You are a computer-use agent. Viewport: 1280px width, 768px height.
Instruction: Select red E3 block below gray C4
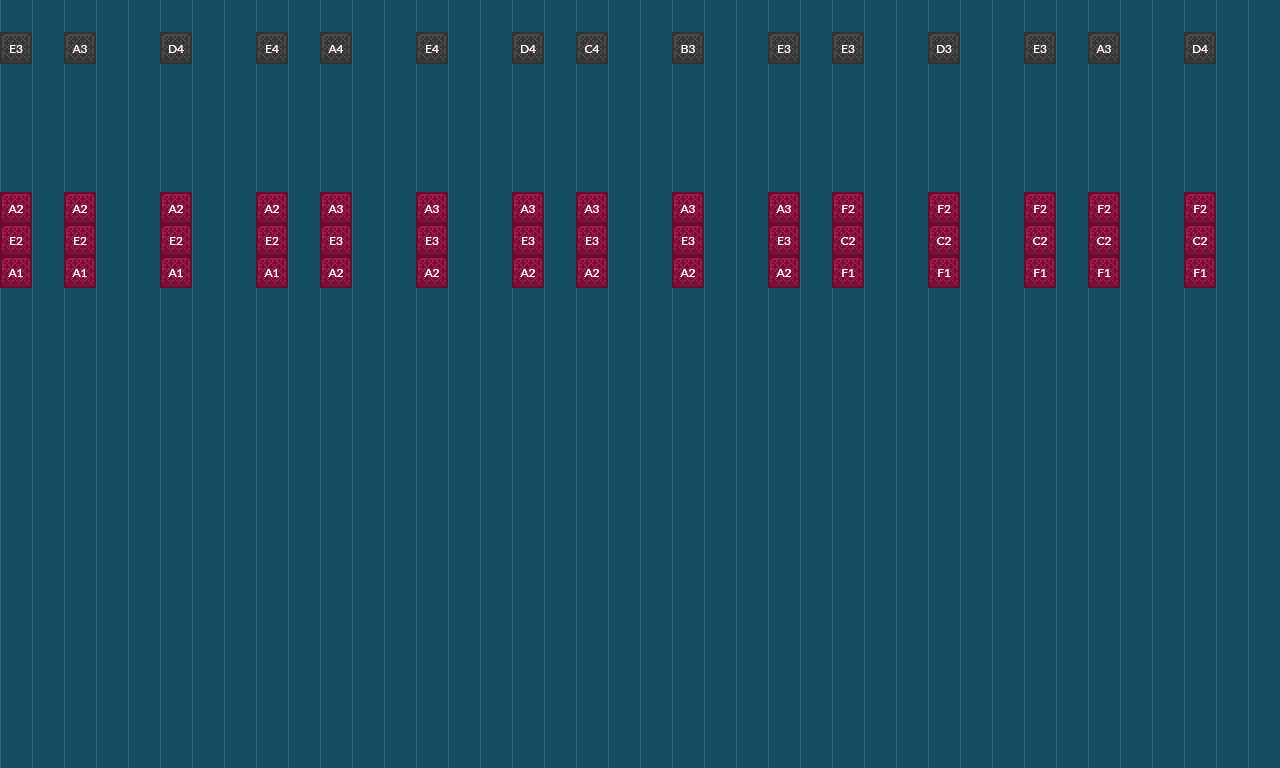click(592, 241)
